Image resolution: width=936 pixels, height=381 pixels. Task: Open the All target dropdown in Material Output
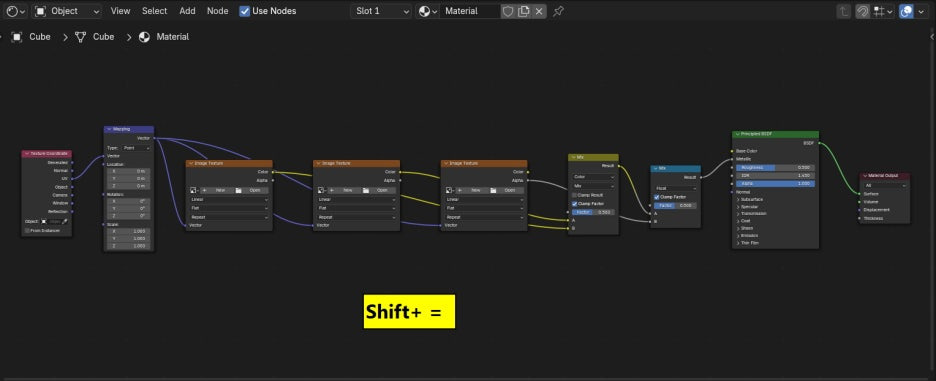(x=885, y=185)
